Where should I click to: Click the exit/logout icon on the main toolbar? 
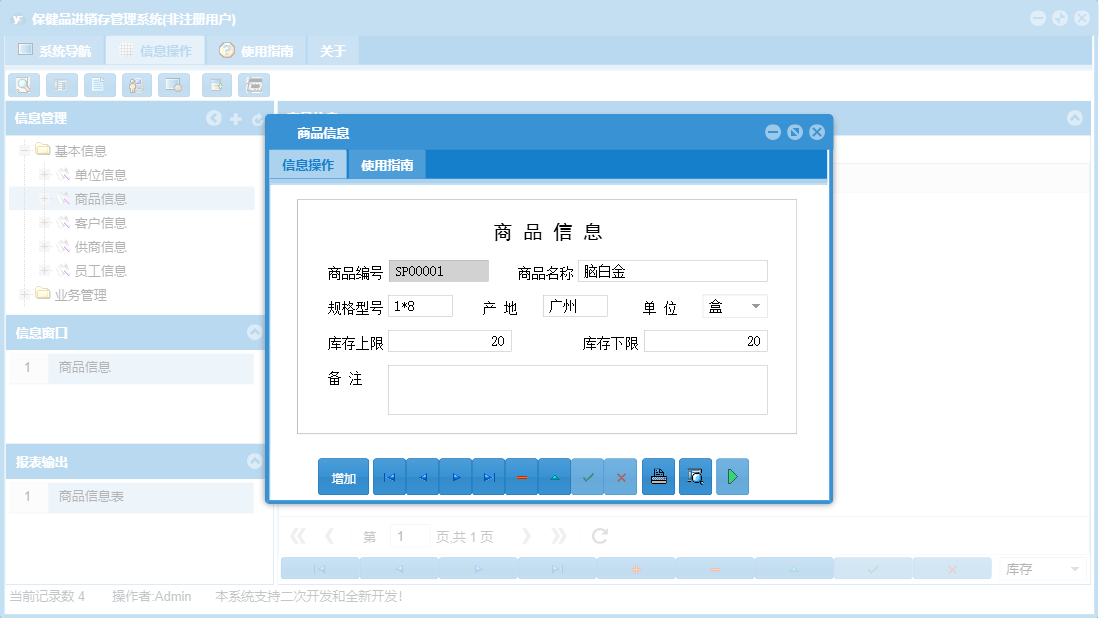tap(216, 85)
